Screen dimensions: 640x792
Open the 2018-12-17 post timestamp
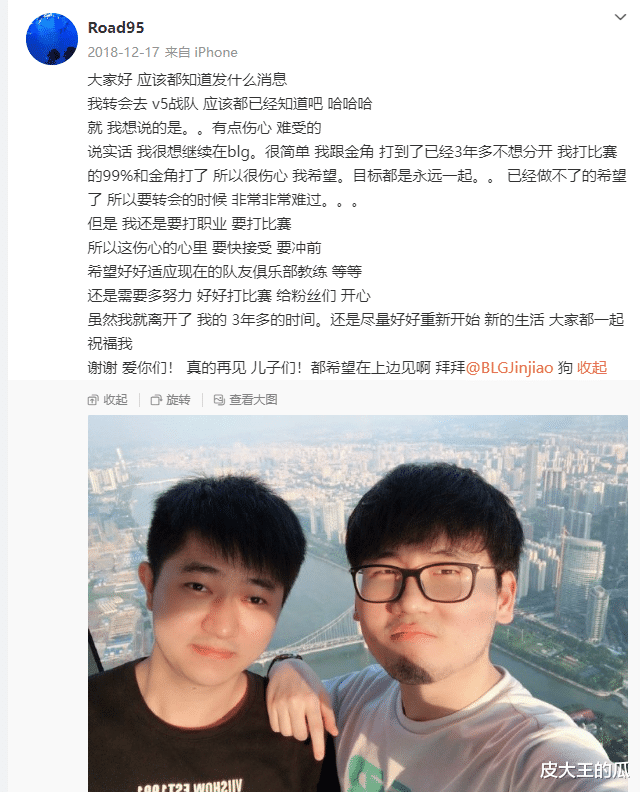tap(124, 52)
